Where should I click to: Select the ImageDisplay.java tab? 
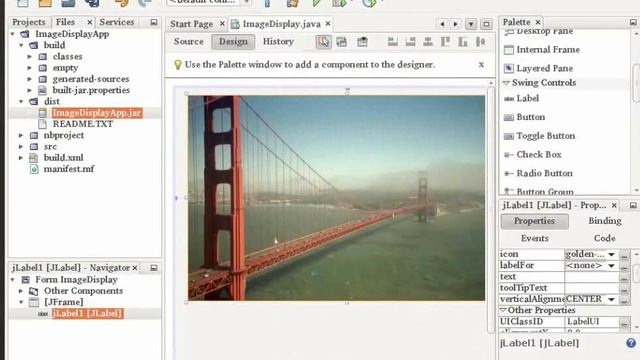pos(282,24)
